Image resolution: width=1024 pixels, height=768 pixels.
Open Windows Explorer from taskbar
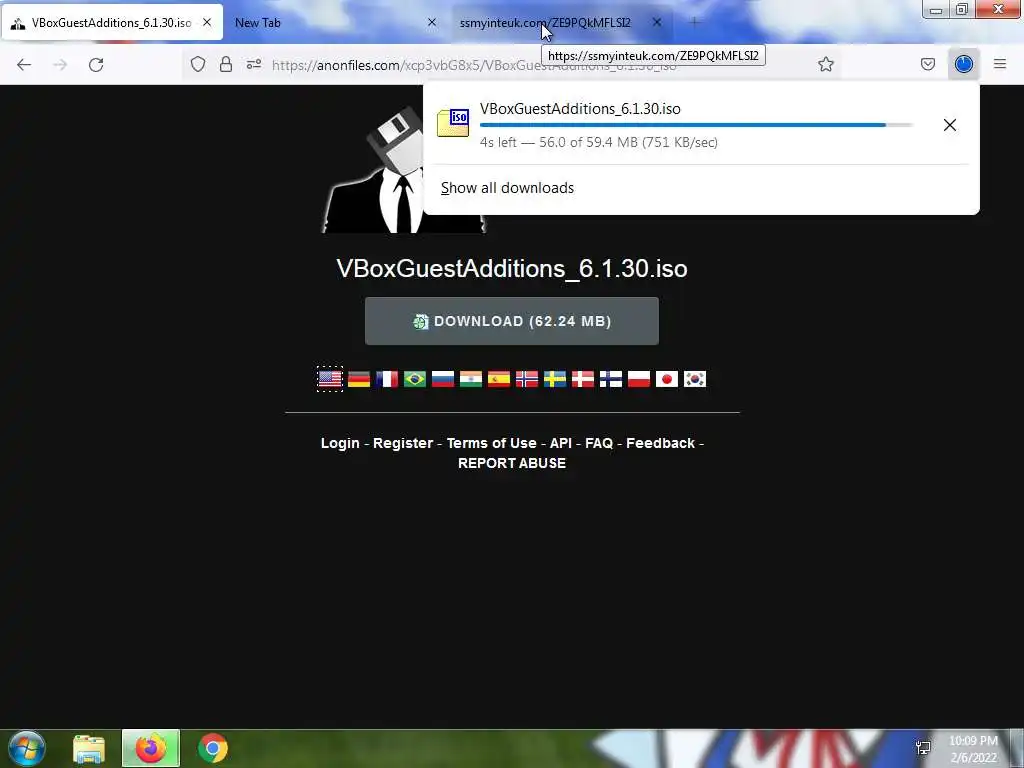pyautogui.click(x=89, y=748)
